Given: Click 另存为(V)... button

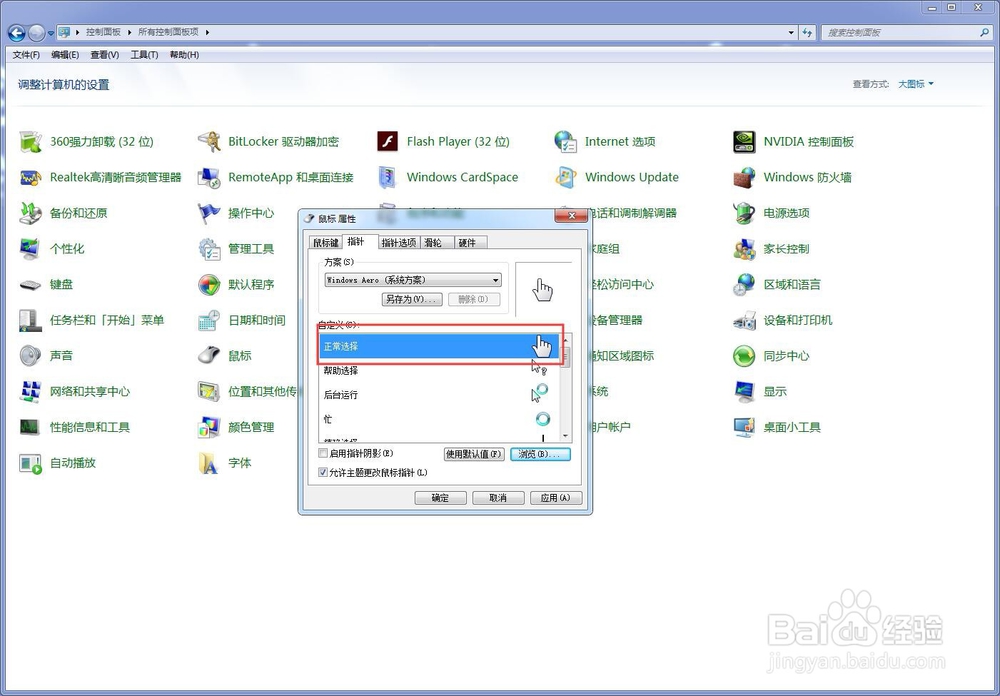Looking at the screenshot, I should [x=412, y=299].
